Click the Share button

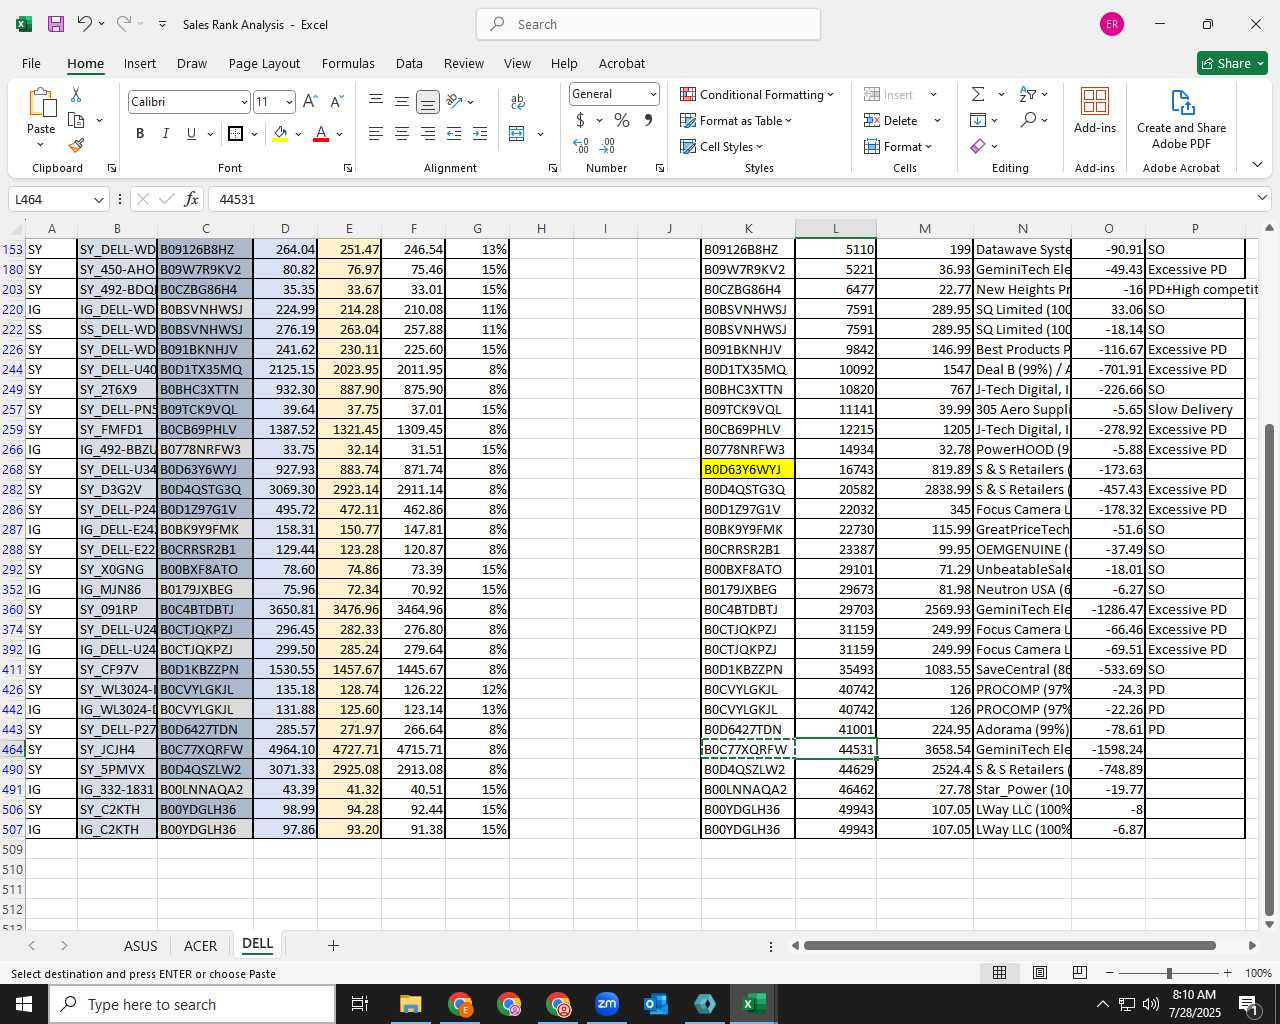[1233, 63]
